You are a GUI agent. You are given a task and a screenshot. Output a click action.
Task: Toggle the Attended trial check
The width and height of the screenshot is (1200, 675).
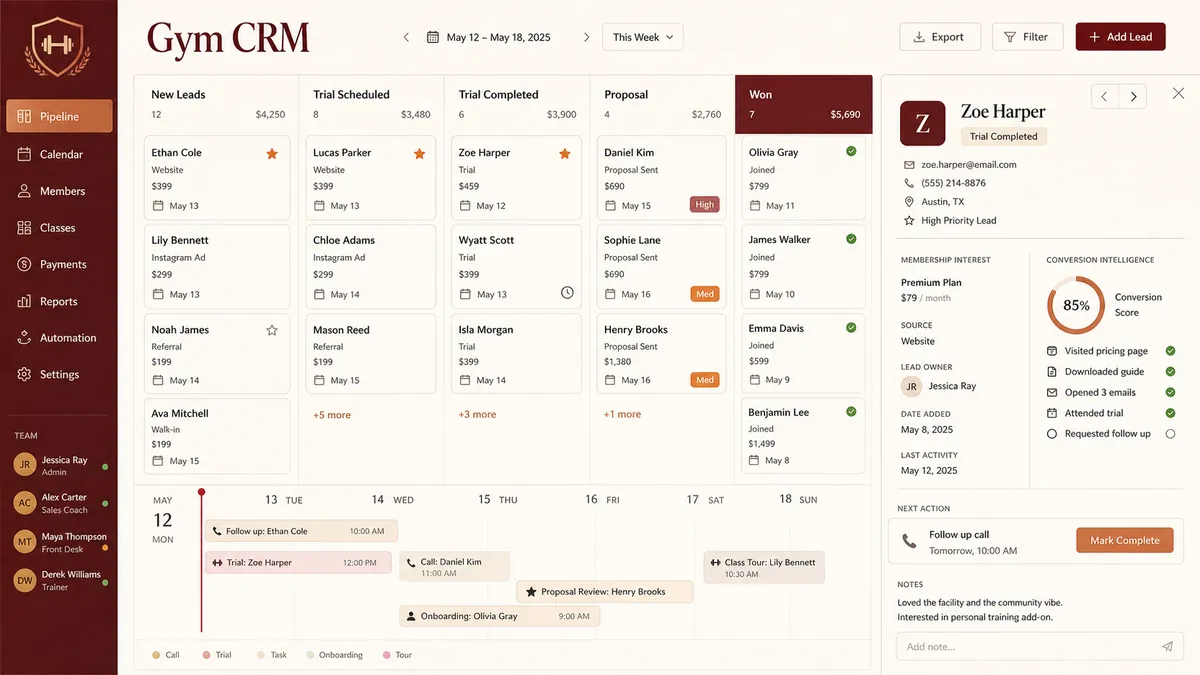[x=1170, y=413]
